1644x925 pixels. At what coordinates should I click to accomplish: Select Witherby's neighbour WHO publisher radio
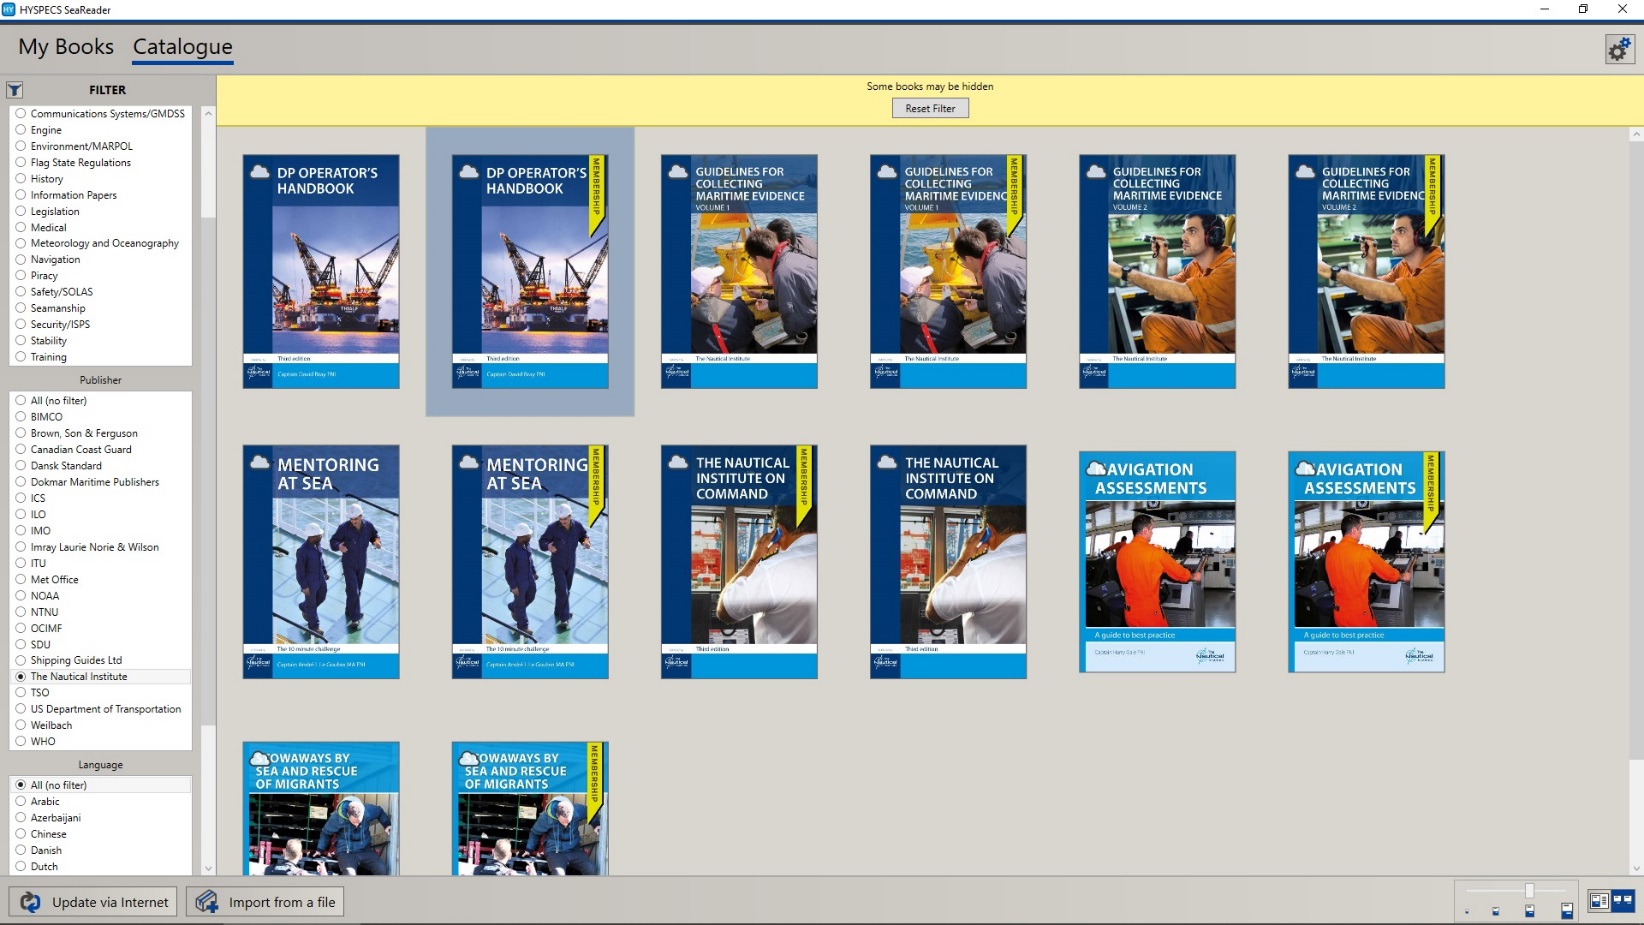point(20,741)
